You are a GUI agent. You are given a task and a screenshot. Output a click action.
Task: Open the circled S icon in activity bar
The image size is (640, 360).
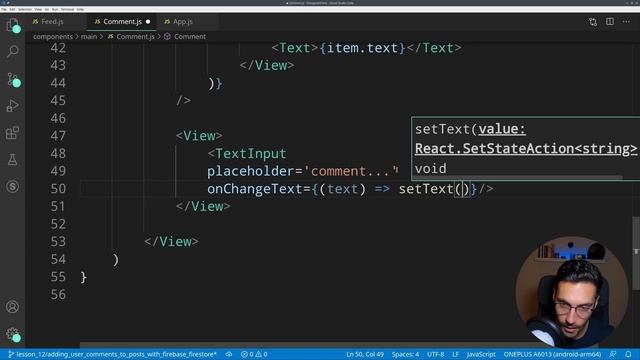pos(13,187)
